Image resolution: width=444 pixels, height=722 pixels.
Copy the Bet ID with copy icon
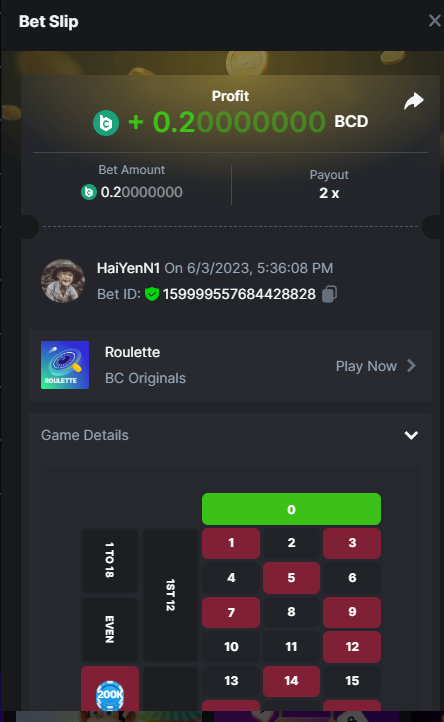tap(329, 294)
